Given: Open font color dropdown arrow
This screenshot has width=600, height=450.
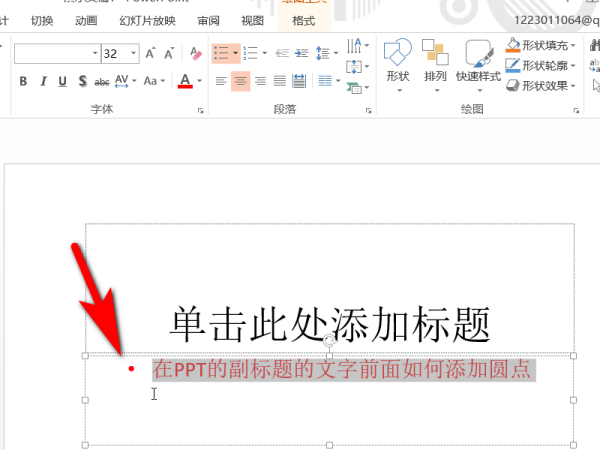Looking at the screenshot, I should 199,81.
